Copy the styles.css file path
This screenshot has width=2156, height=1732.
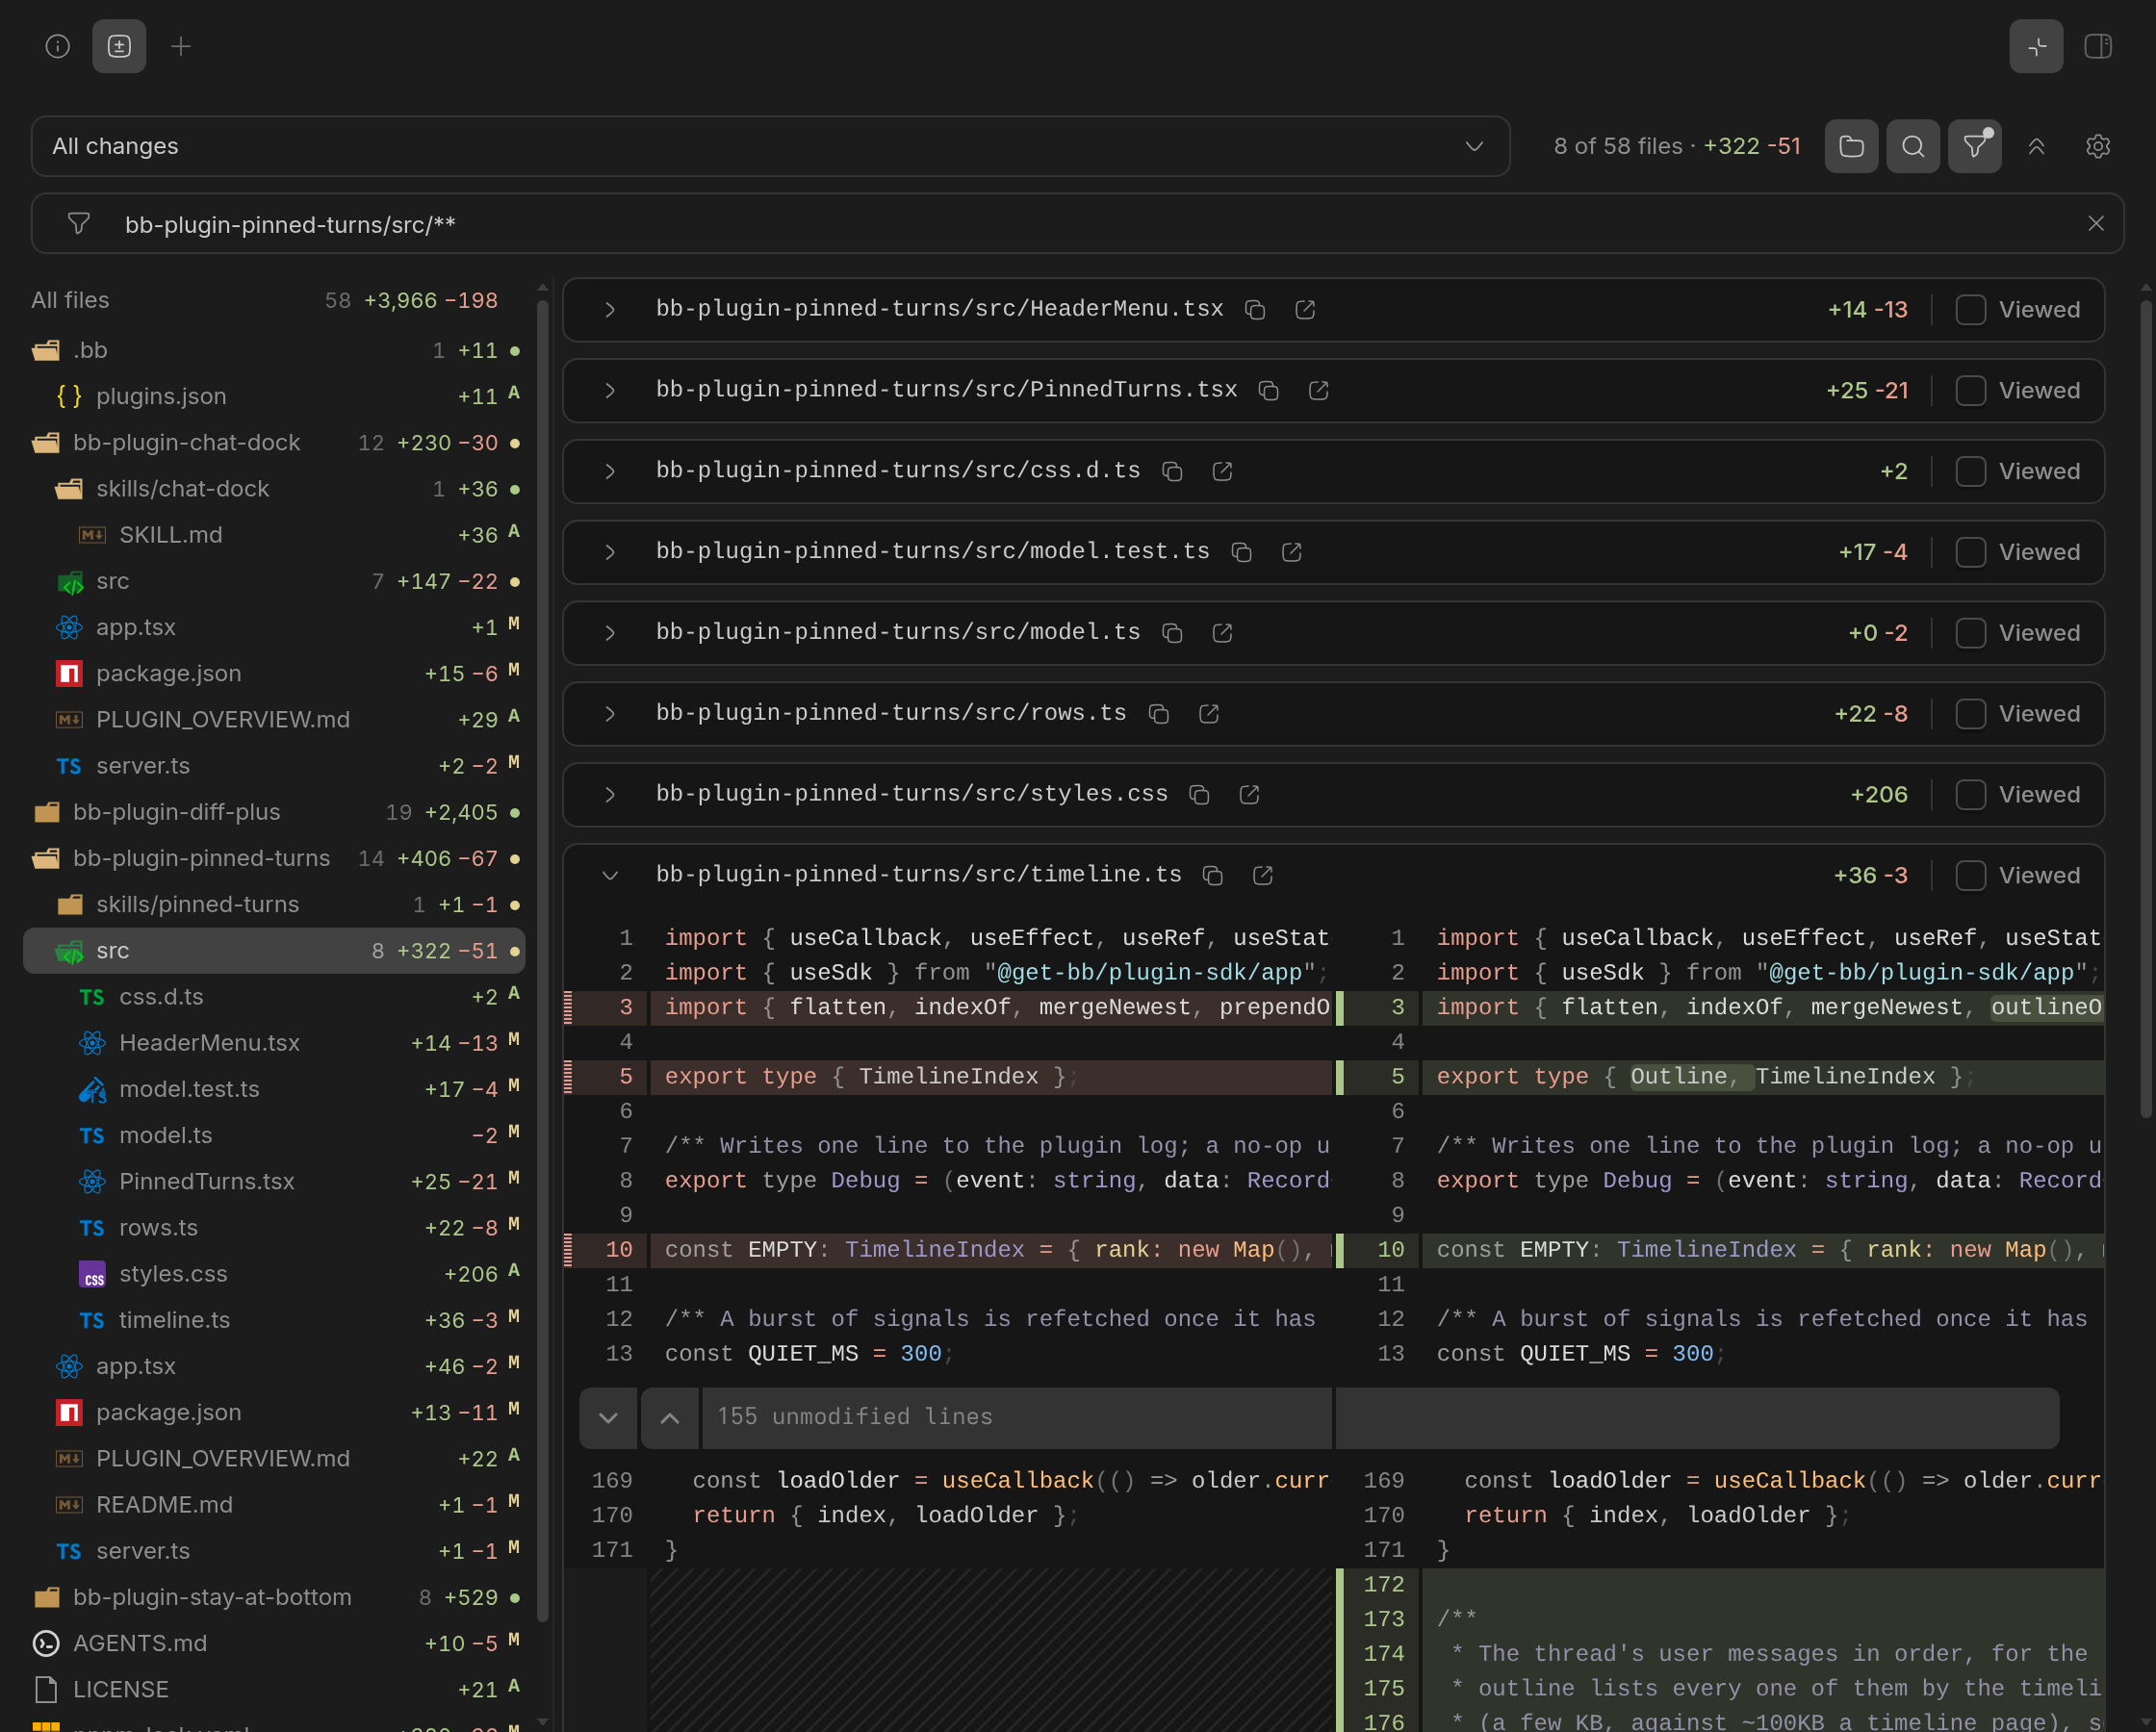tap(1199, 795)
